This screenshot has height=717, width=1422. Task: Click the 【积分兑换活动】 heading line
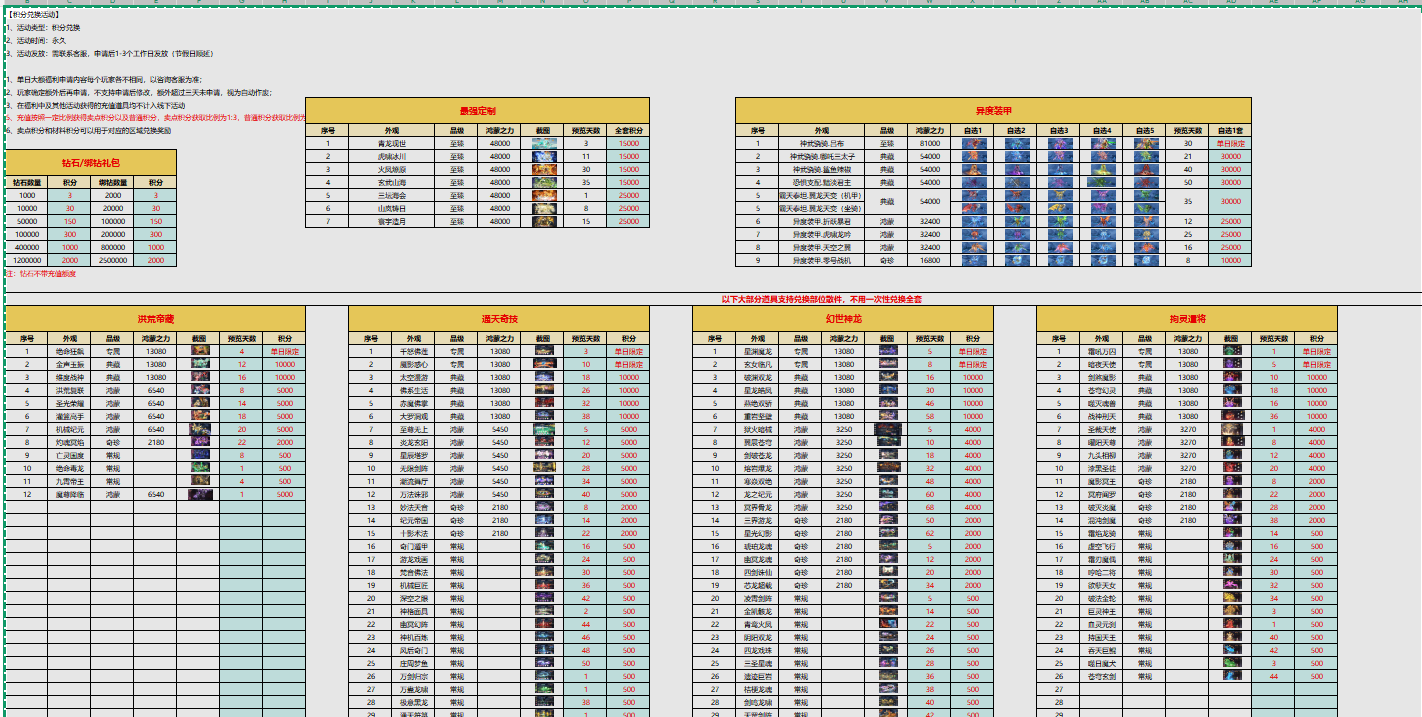click(32, 15)
